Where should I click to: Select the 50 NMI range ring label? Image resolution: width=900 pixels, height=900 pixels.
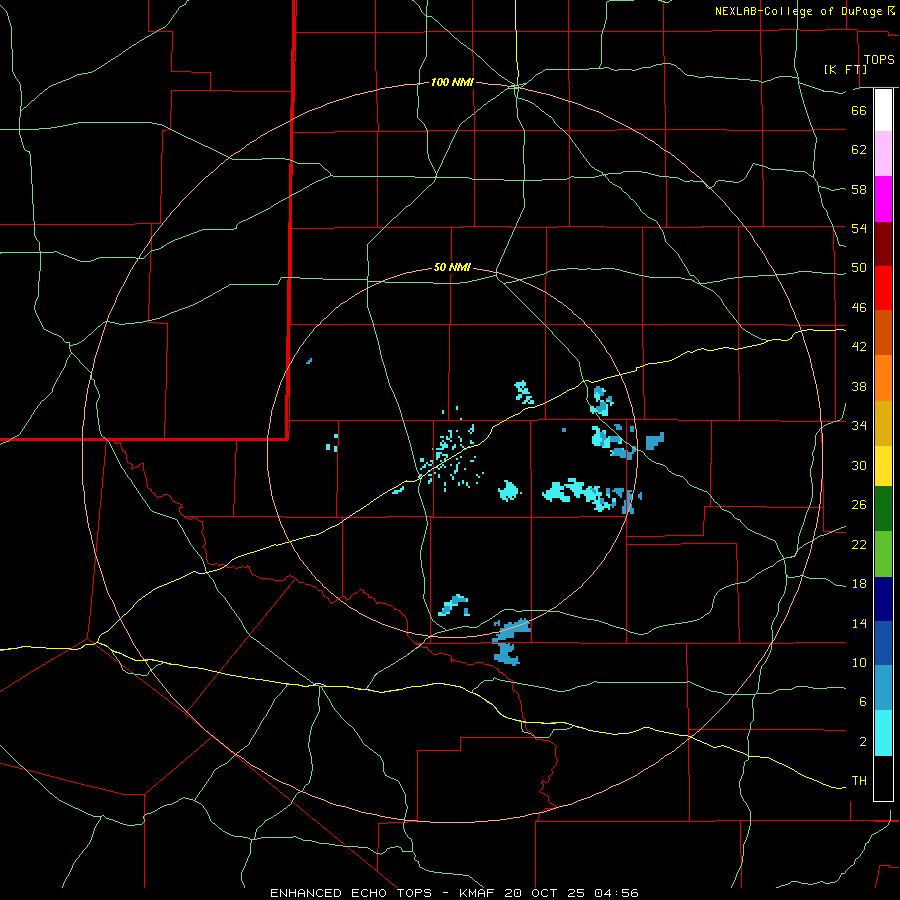[452, 267]
